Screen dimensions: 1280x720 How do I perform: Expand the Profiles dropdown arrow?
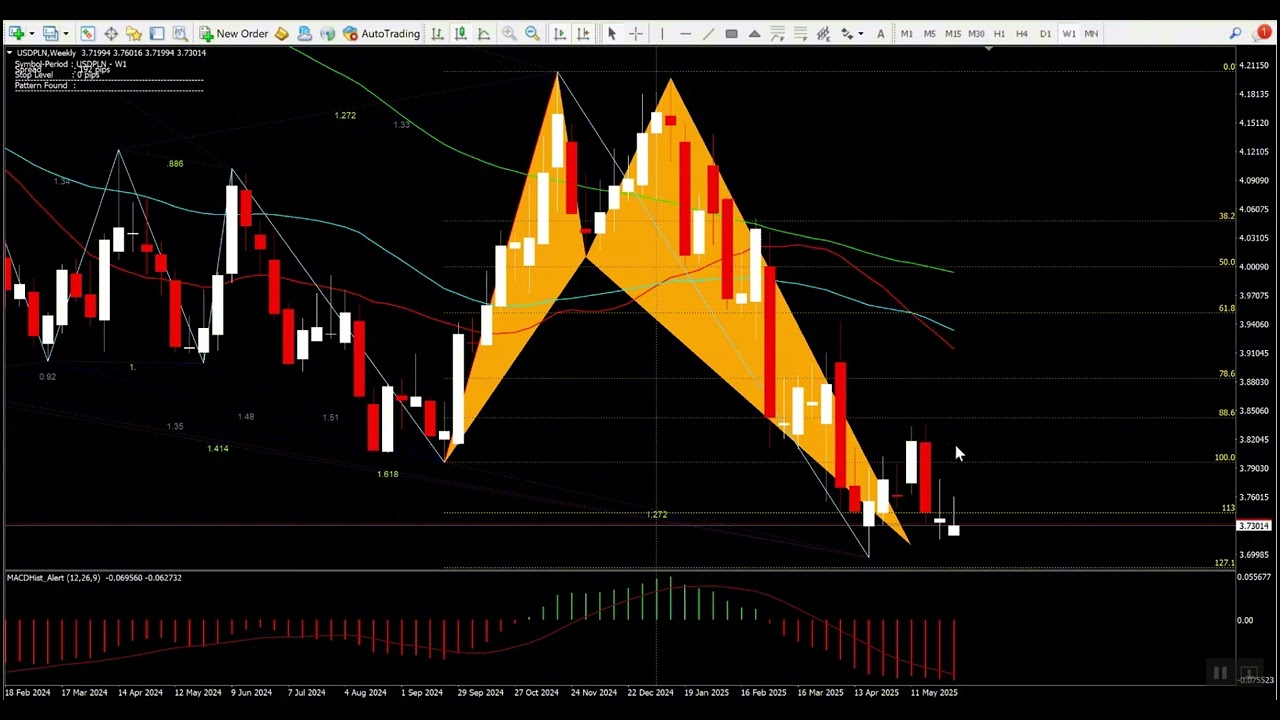64,34
